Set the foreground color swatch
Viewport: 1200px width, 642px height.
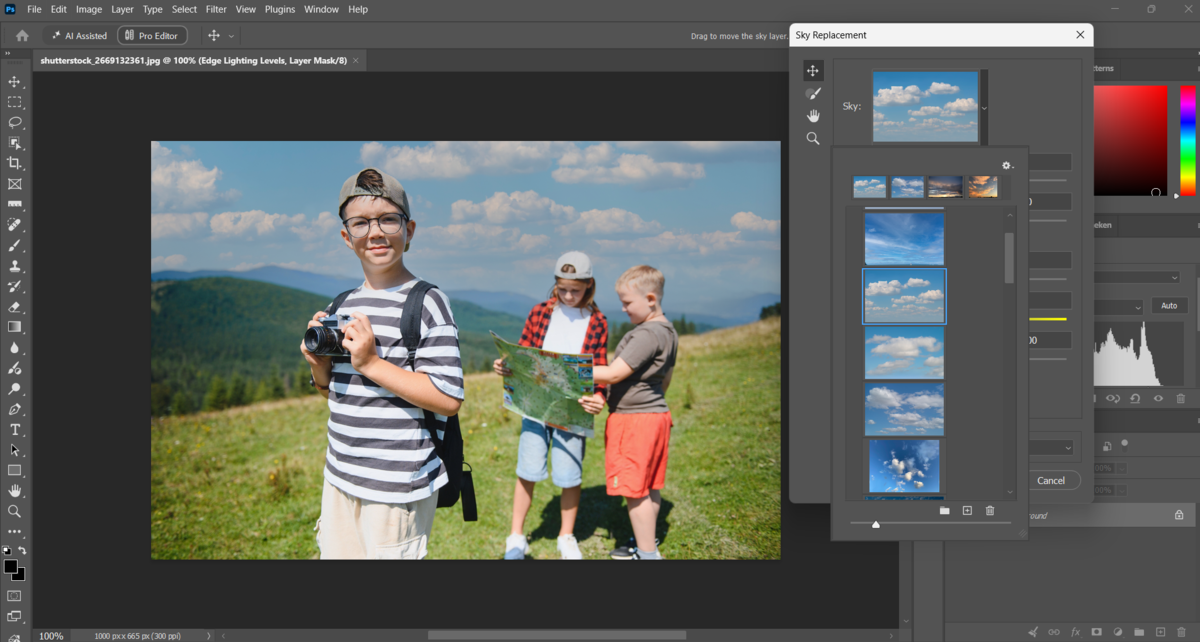pos(10,567)
